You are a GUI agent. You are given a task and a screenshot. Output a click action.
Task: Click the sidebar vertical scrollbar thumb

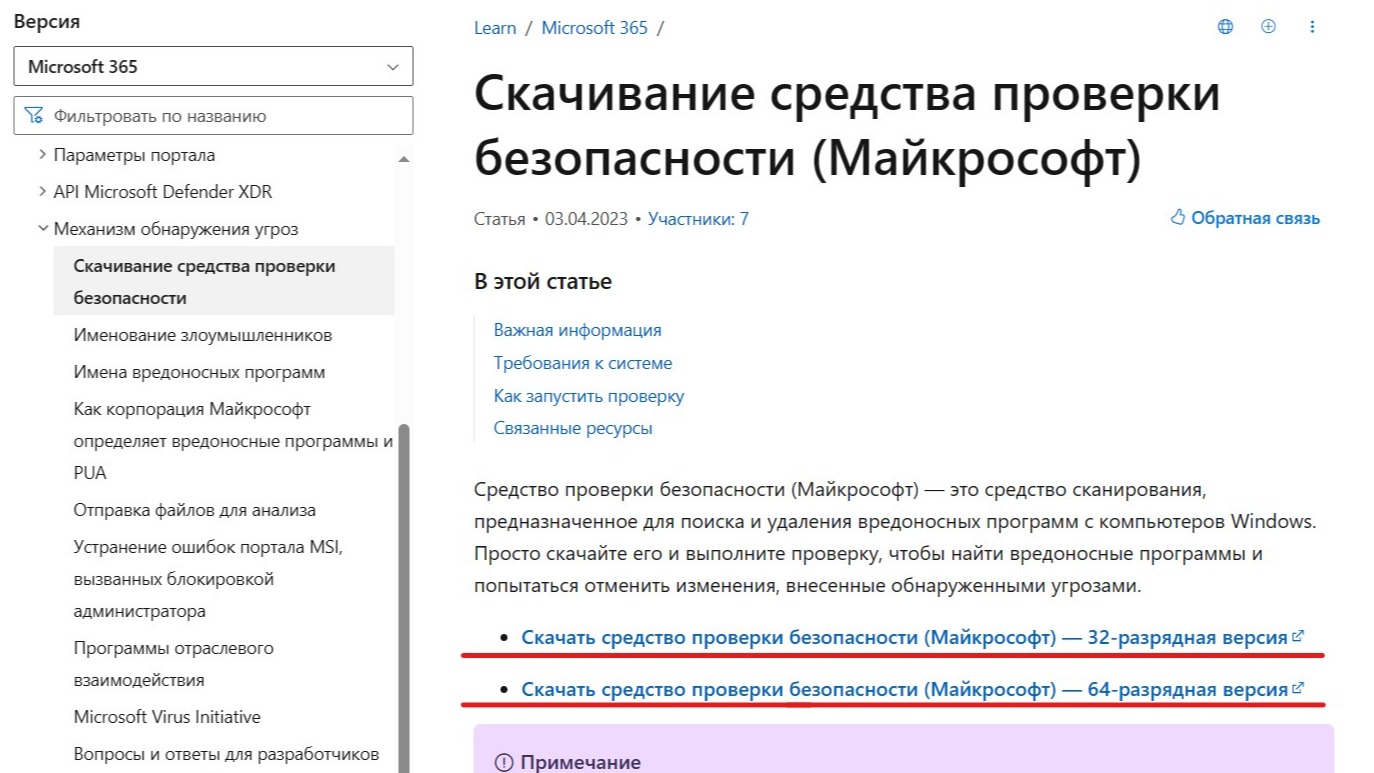pyautogui.click(x=404, y=598)
